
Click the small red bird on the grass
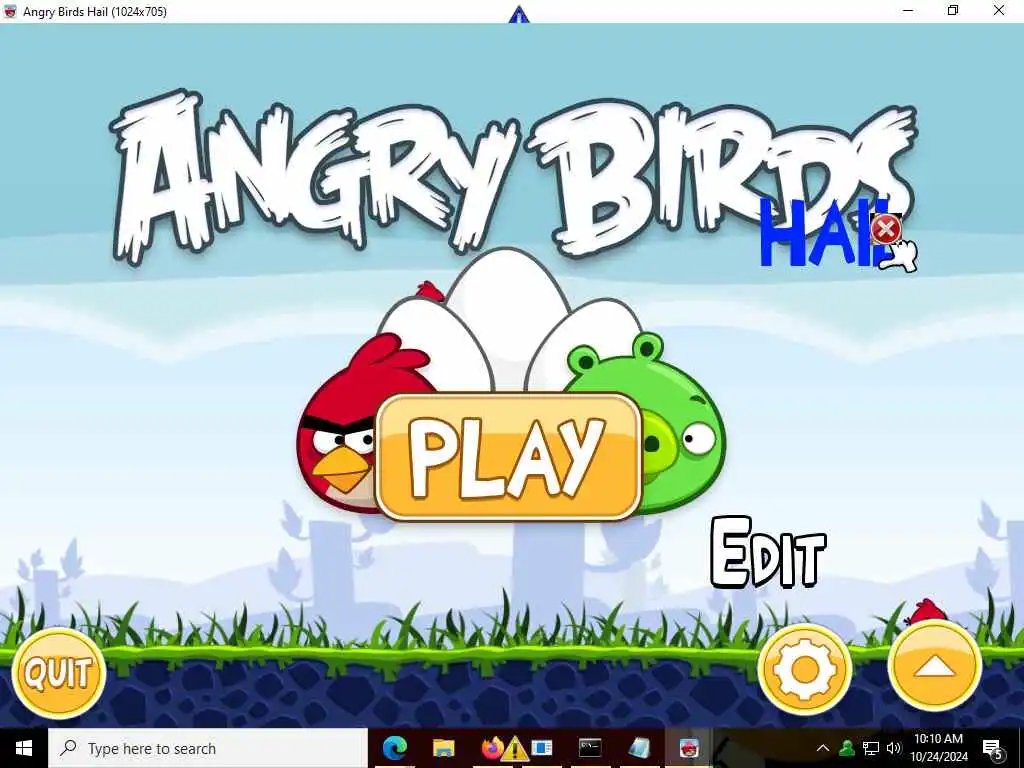click(927, 613)
